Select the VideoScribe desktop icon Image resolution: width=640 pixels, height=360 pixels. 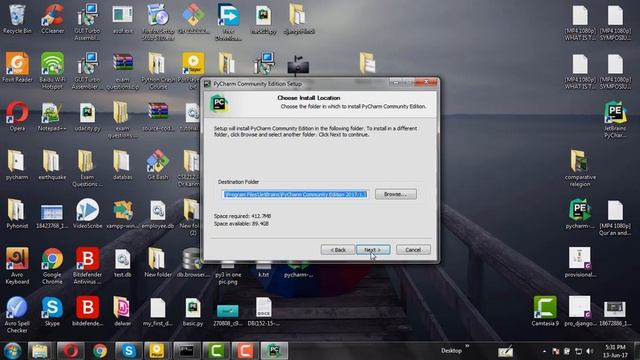87,213
